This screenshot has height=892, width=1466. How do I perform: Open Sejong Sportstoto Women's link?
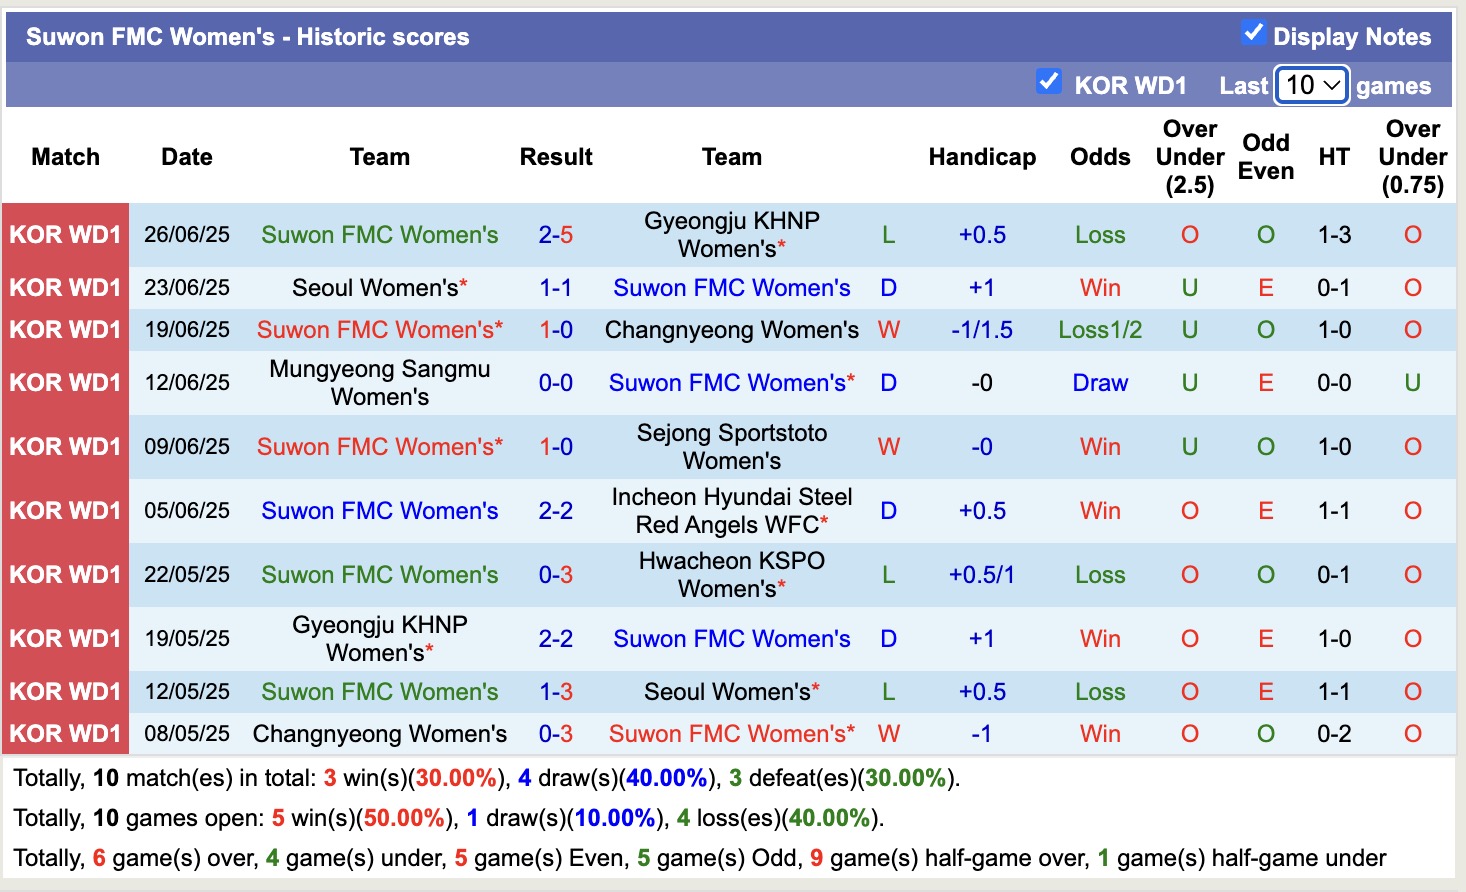[731, 447]
